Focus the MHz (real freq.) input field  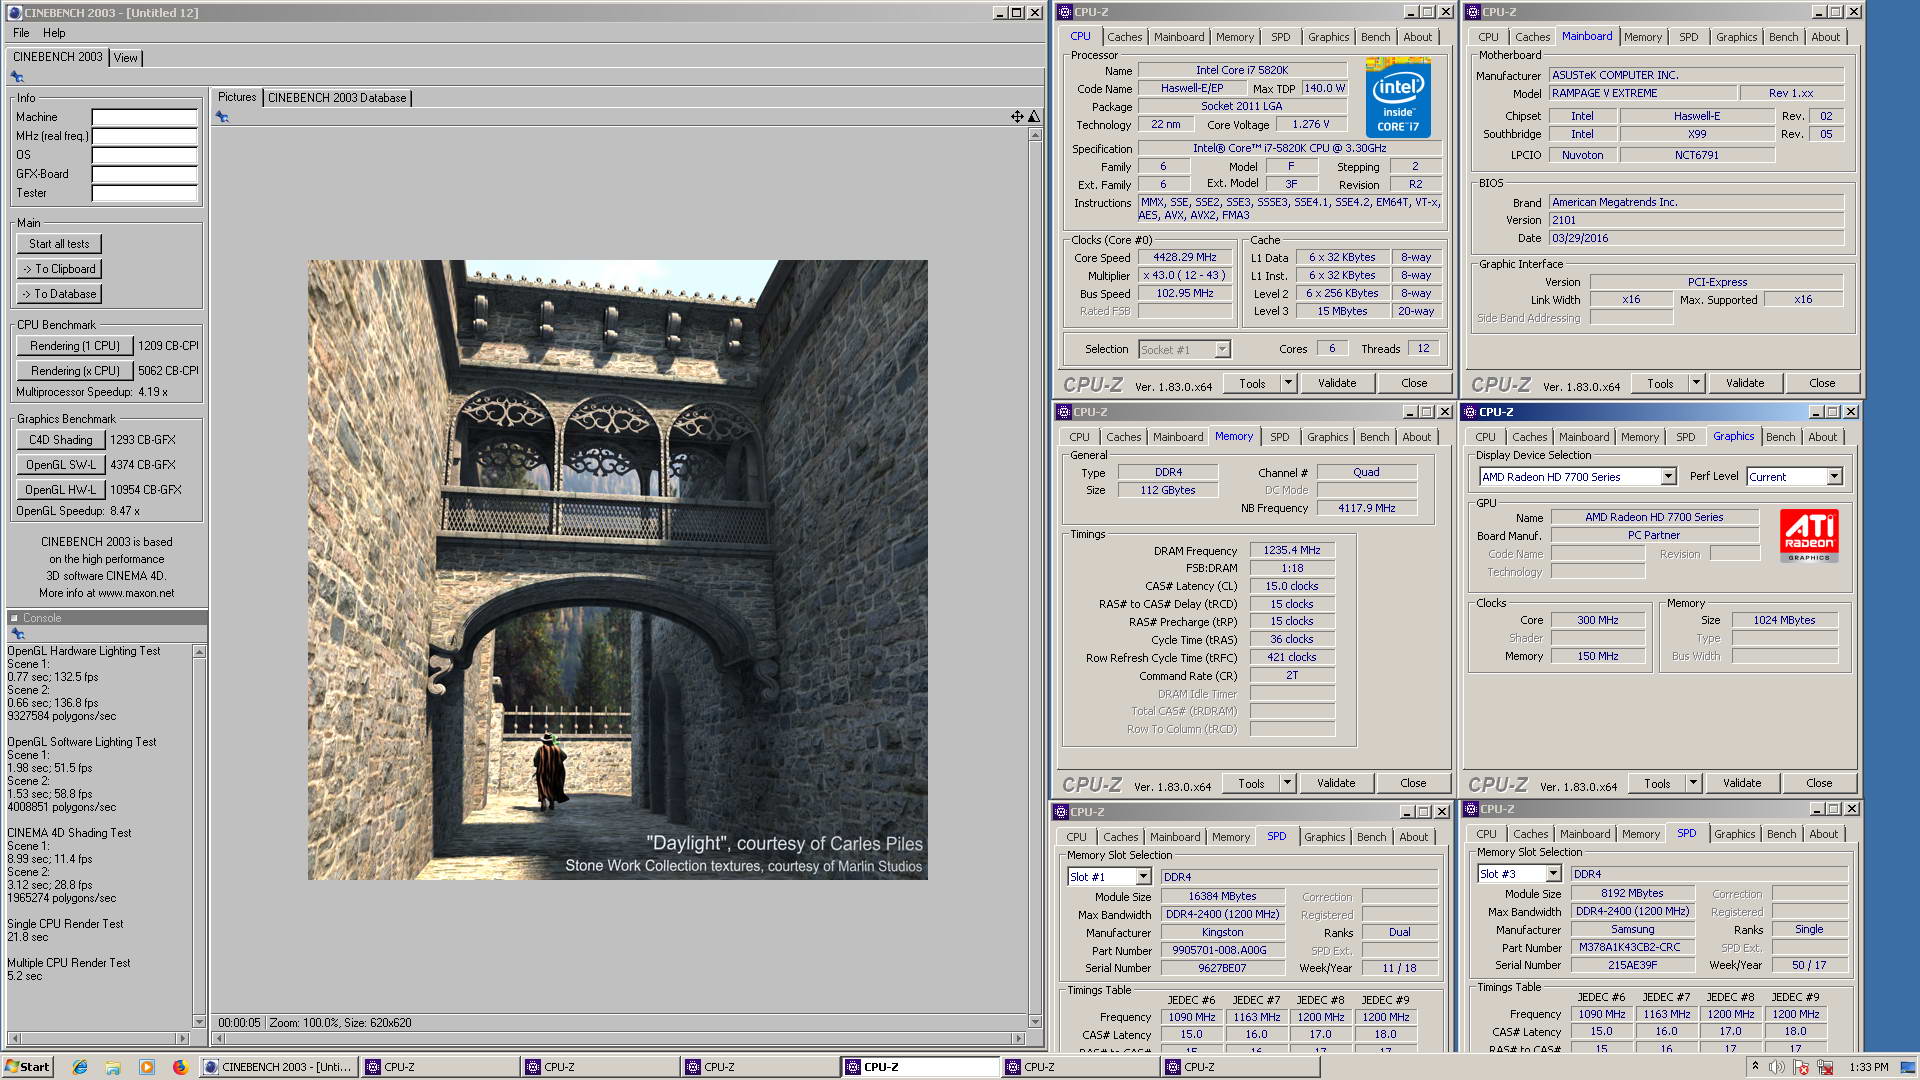point(145,136)
